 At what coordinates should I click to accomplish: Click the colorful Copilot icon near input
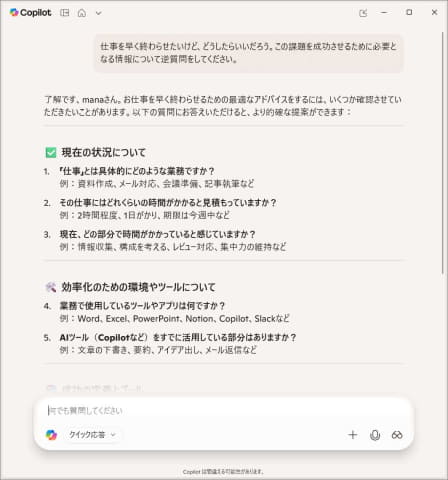(x=51, y=435)
